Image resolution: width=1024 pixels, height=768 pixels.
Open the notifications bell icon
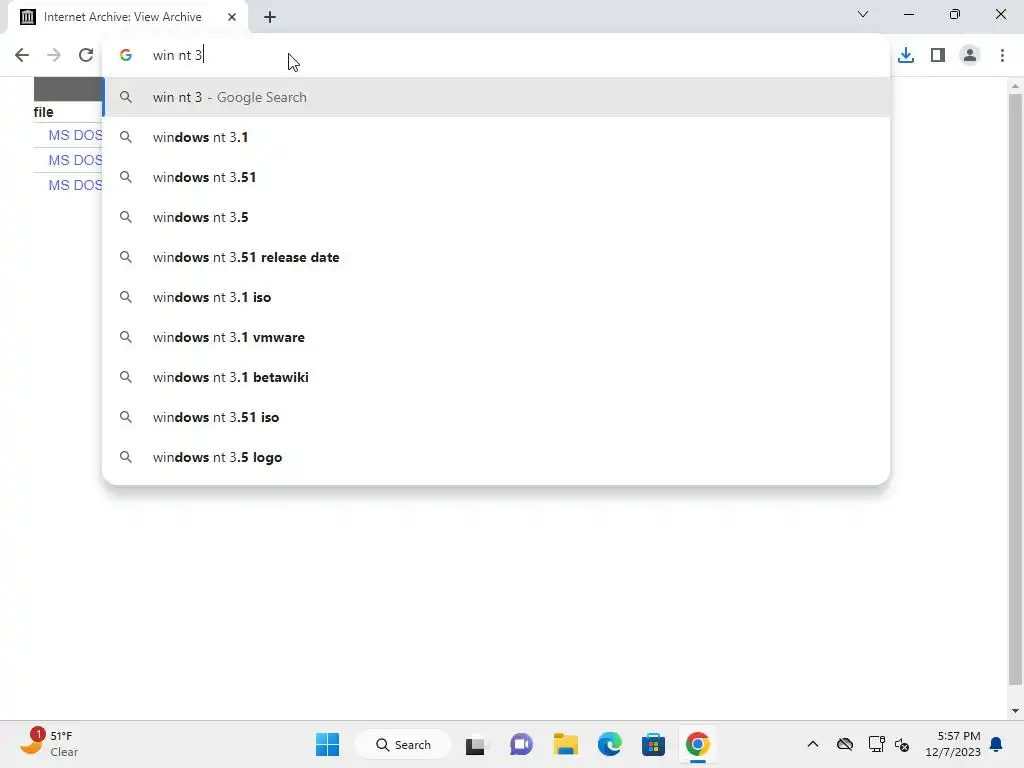997,744
